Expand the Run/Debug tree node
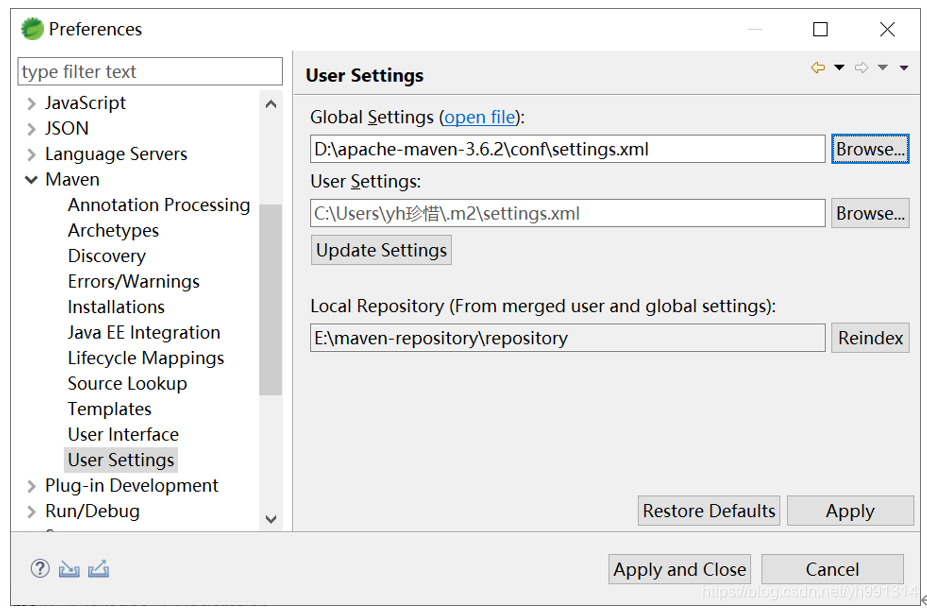The width and height of the screenshot is (927, 610). coord(32,512)
